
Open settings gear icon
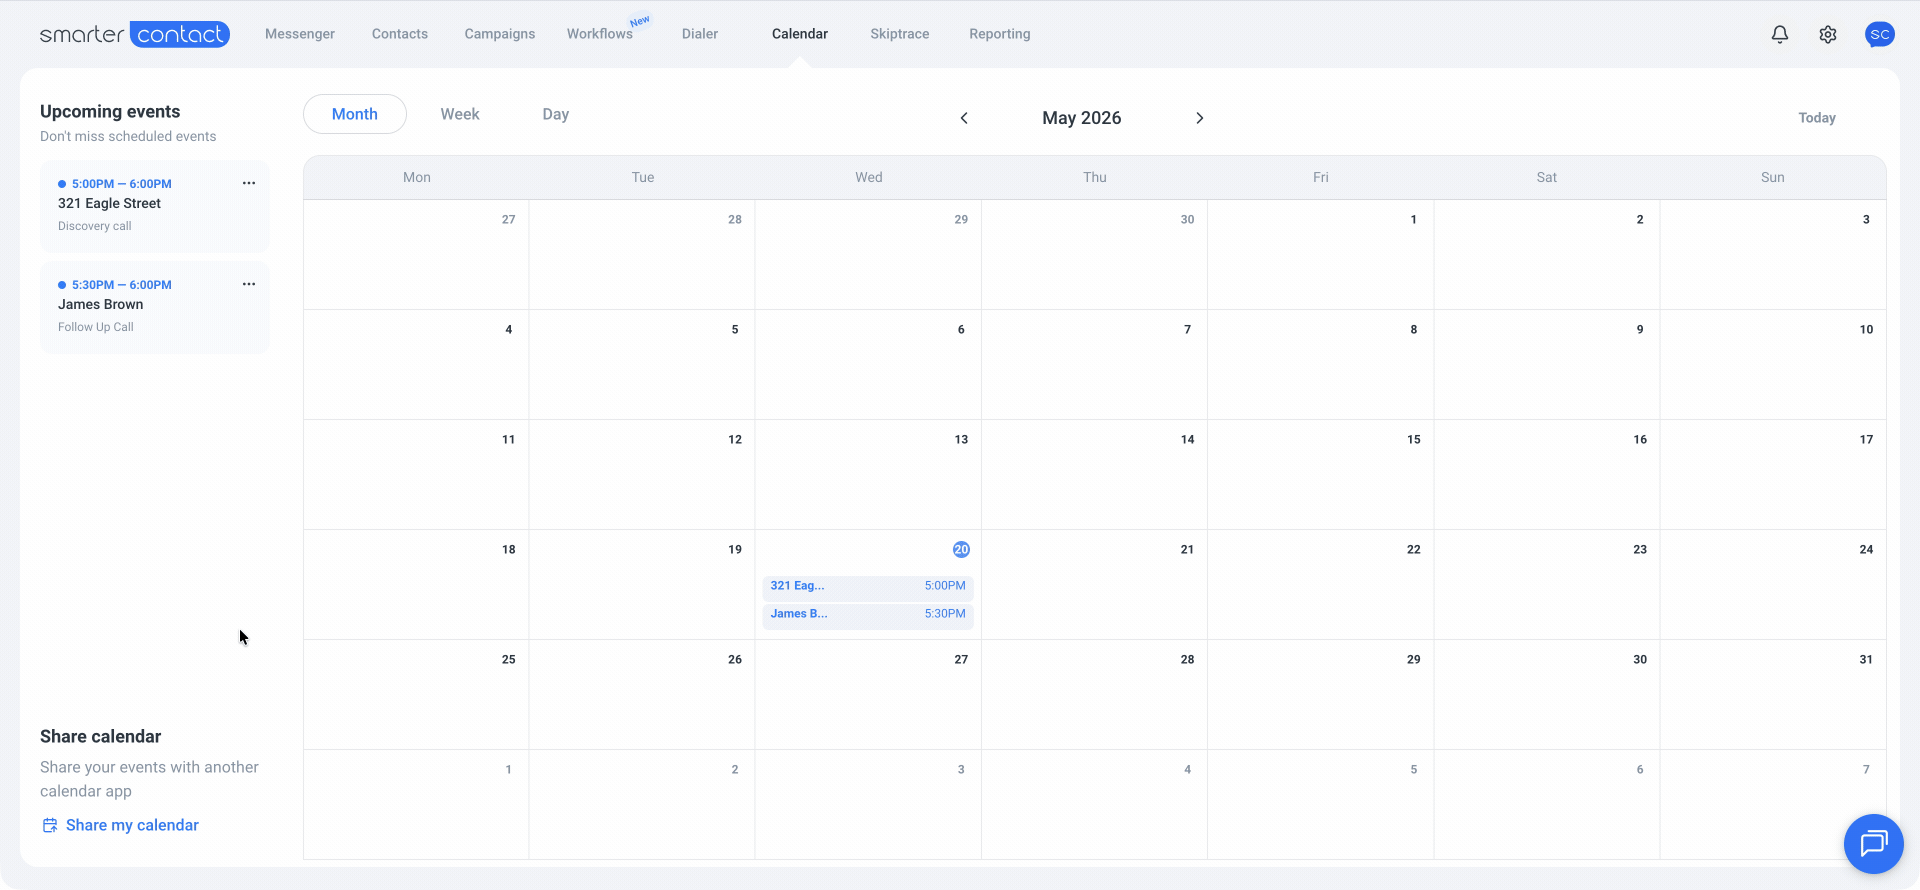coord(1828,34)
